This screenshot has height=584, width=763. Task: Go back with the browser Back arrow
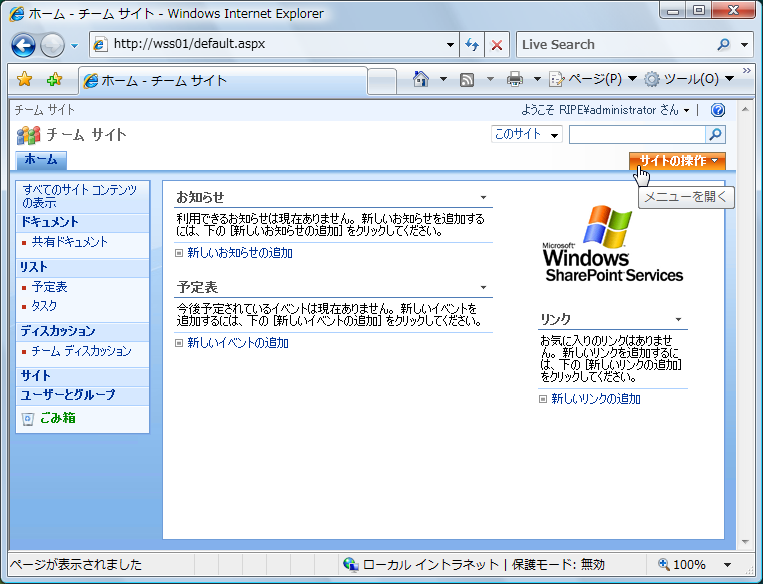(x=23, y=45)
